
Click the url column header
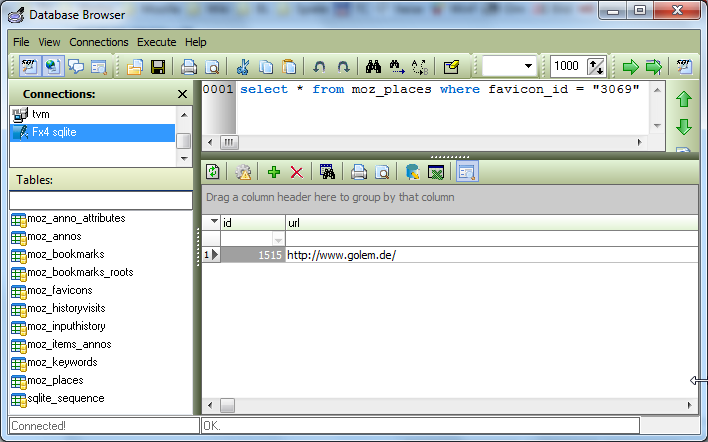[490, 222]
